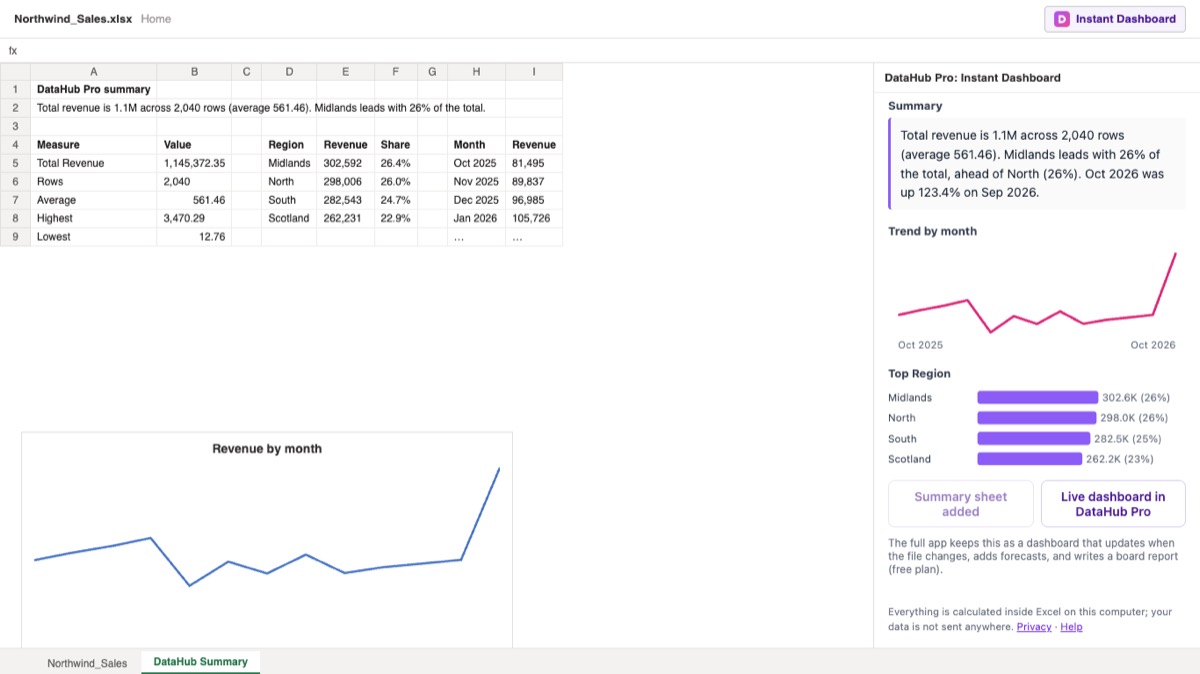Select the value 89,837
Viewport: 1200px width, 674px height.
(534, 181)
